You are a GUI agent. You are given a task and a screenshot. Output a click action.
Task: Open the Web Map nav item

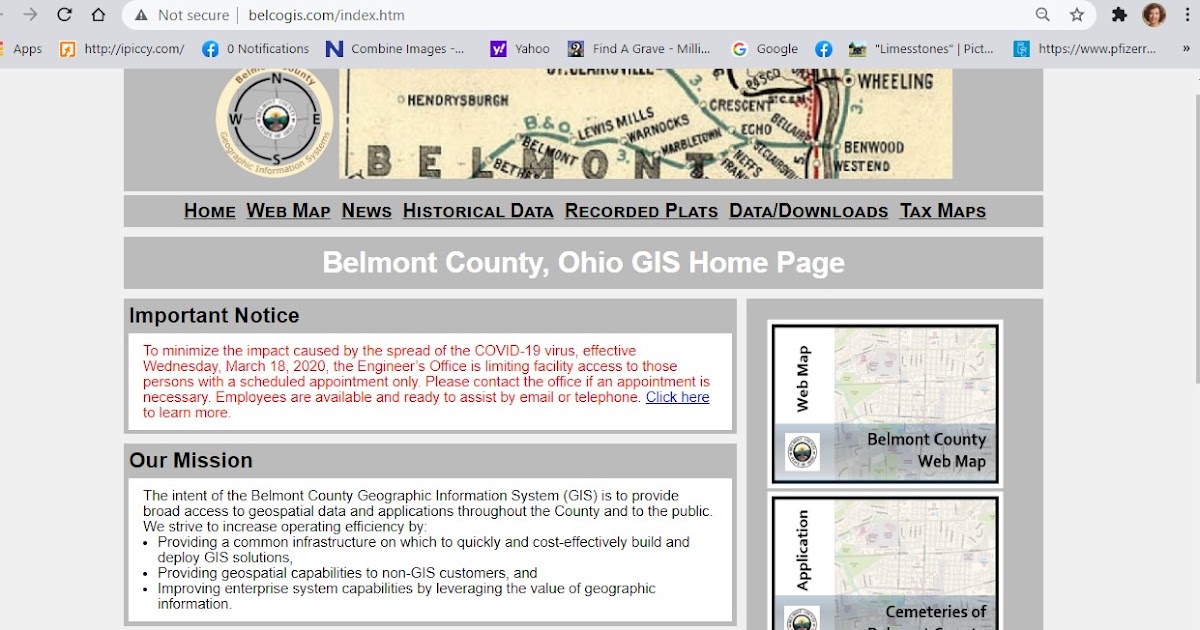point(288,211)
